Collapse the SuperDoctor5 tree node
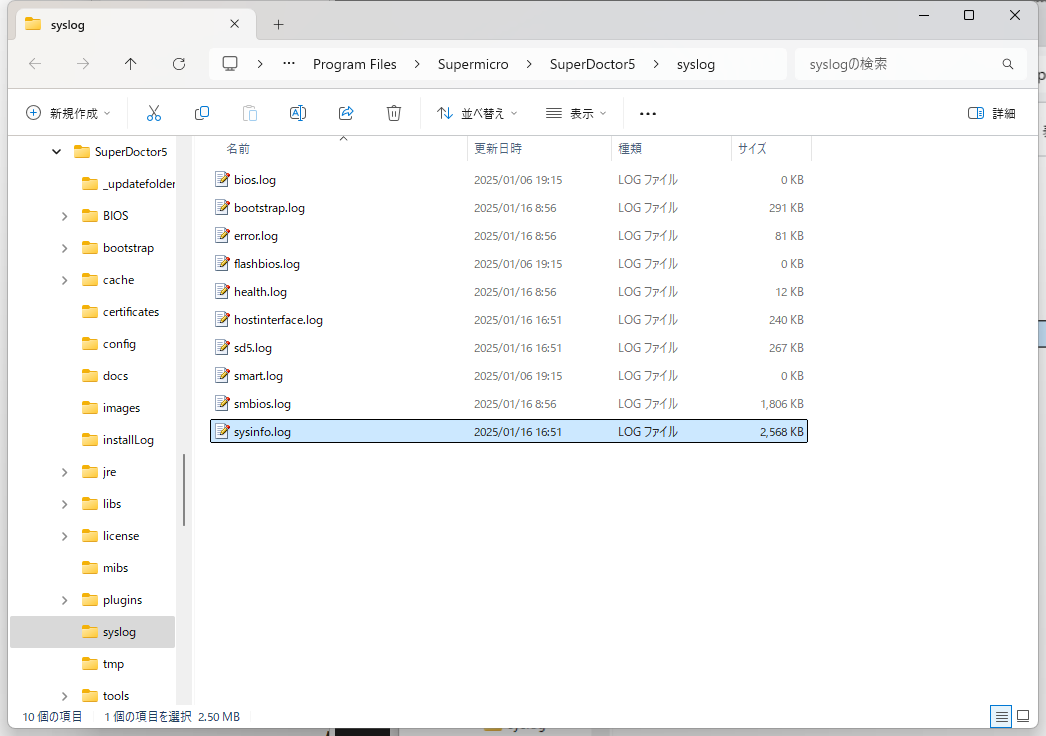The width and height of the screenshot is (1046, 736). click(57, 151)
